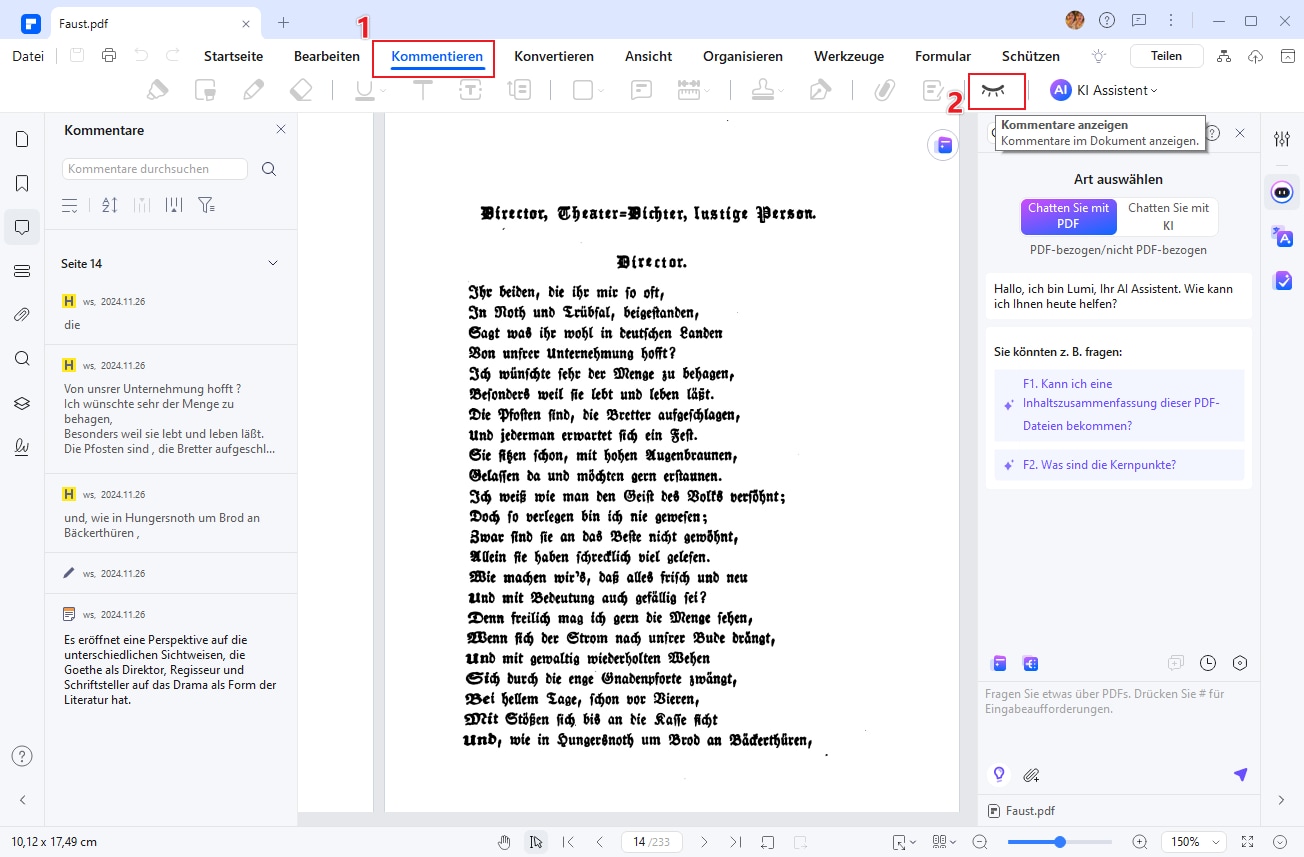Open the bookmarks panel
Viewport: 1304px width, 857px height.
[22, 183]
